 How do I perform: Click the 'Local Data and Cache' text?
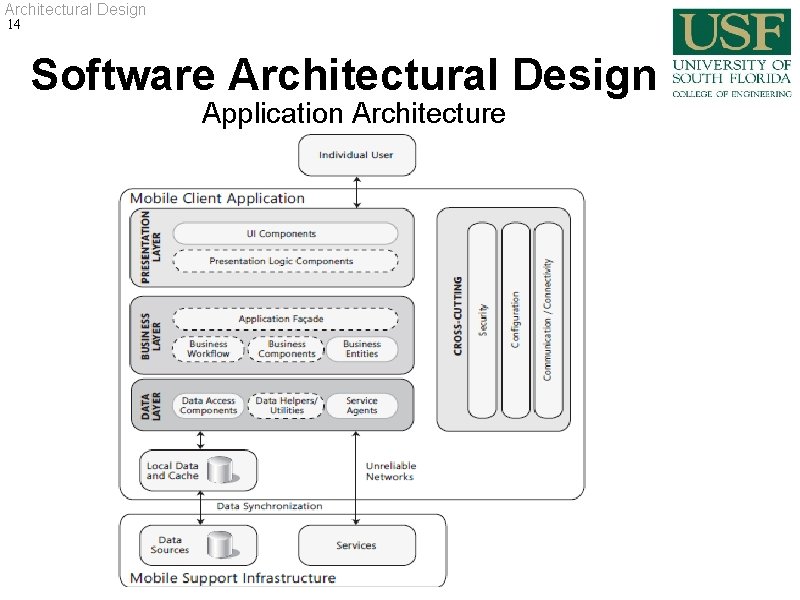[x=172, y=471]
